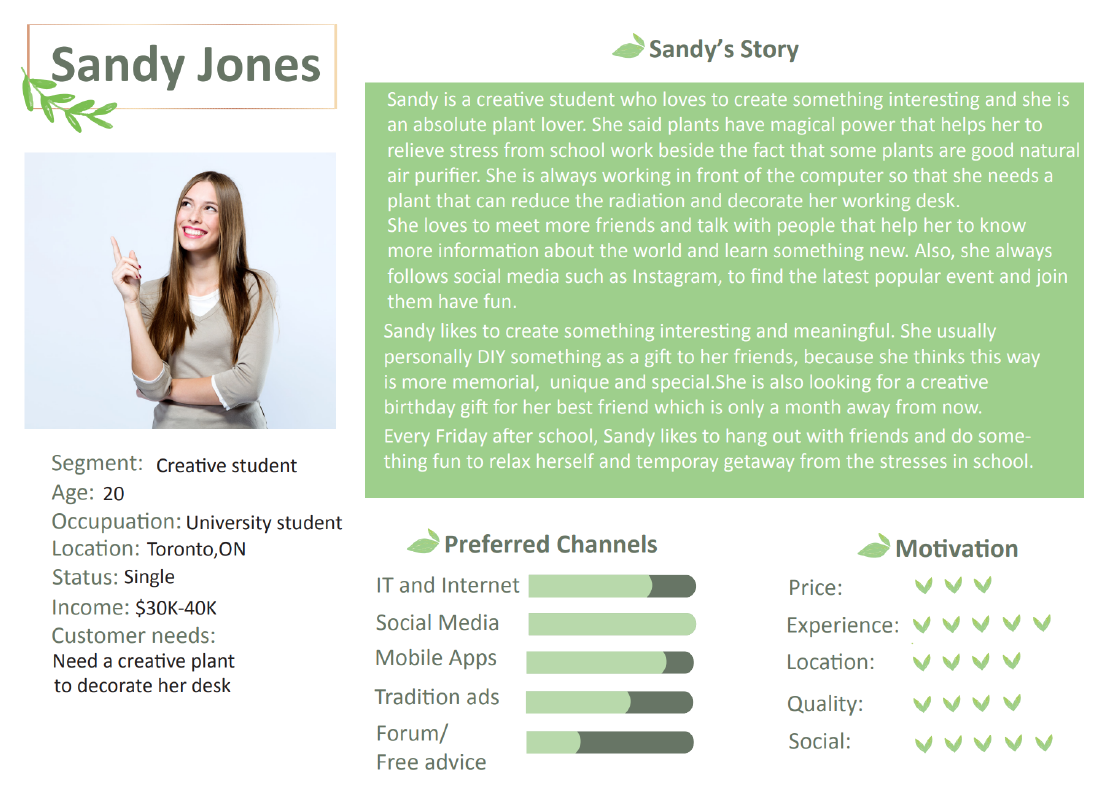This screenshot has width=1113, height=806.
Task: Click the Toronto,ON location text
Action: click(197, 549)
